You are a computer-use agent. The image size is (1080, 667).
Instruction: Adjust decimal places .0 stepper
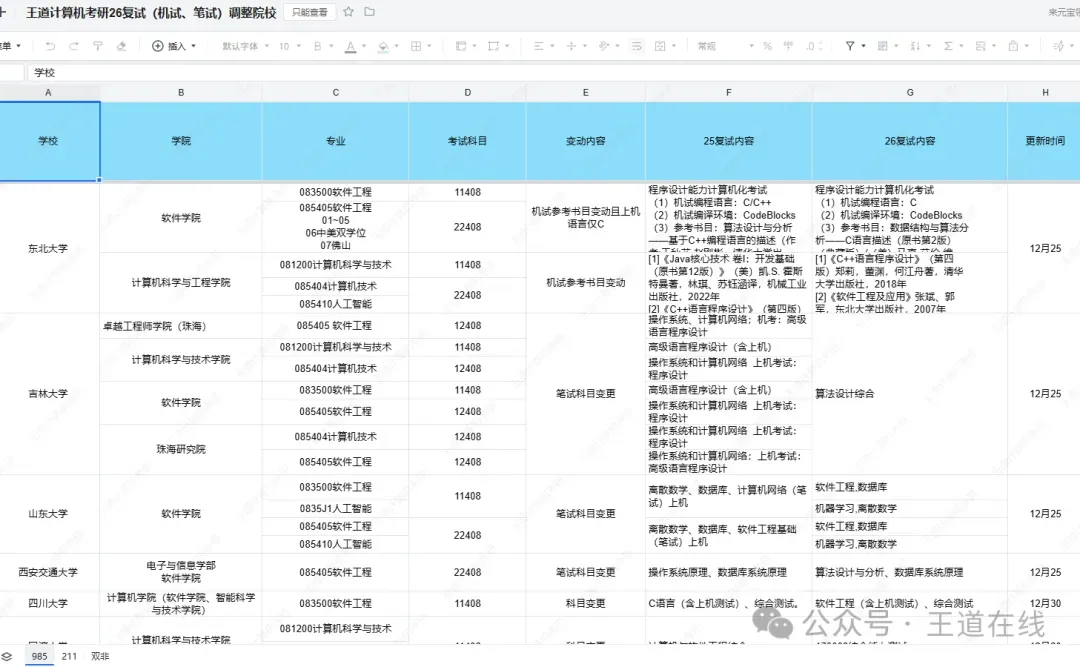(x=814, y=46)
